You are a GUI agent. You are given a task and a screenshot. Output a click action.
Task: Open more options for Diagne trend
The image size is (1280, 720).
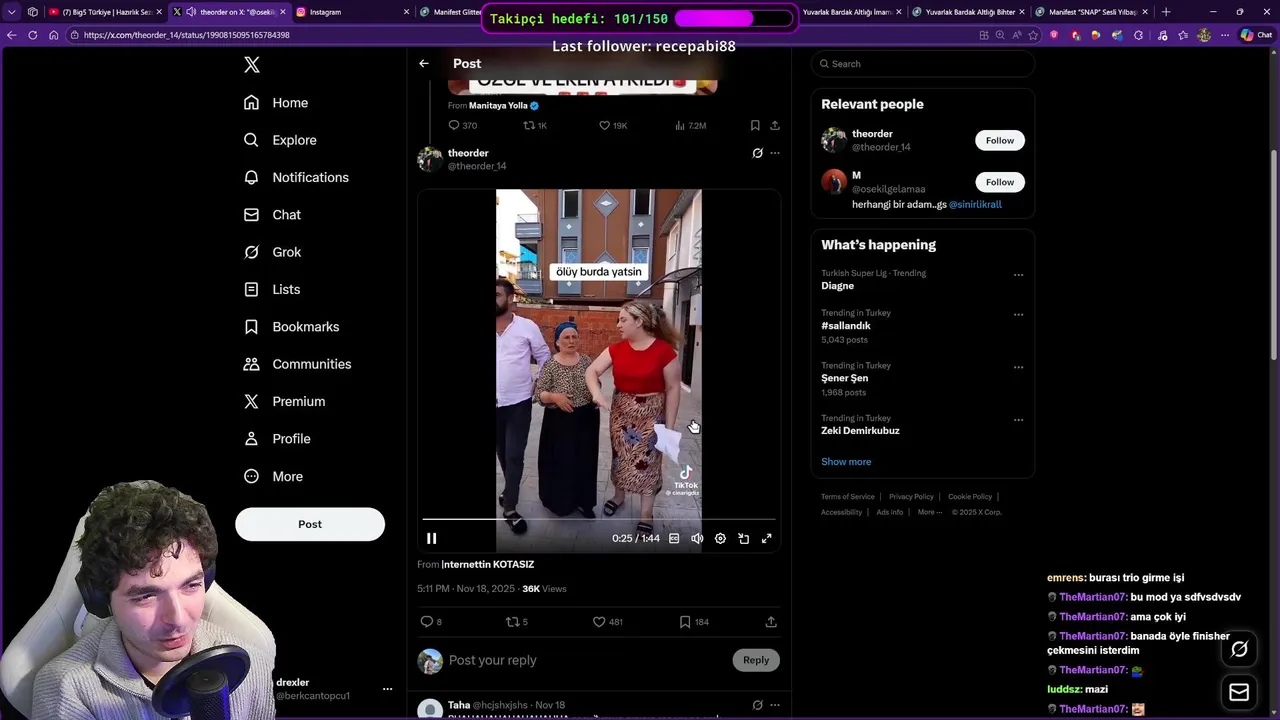point(1018,275)
